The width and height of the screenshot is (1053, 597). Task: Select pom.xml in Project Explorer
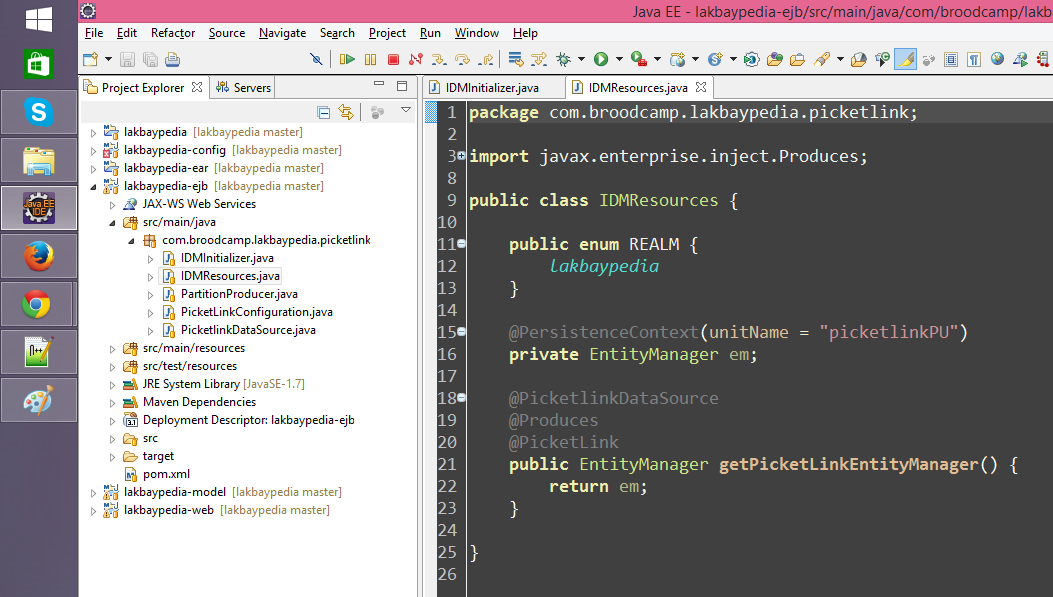click(167, 473)
